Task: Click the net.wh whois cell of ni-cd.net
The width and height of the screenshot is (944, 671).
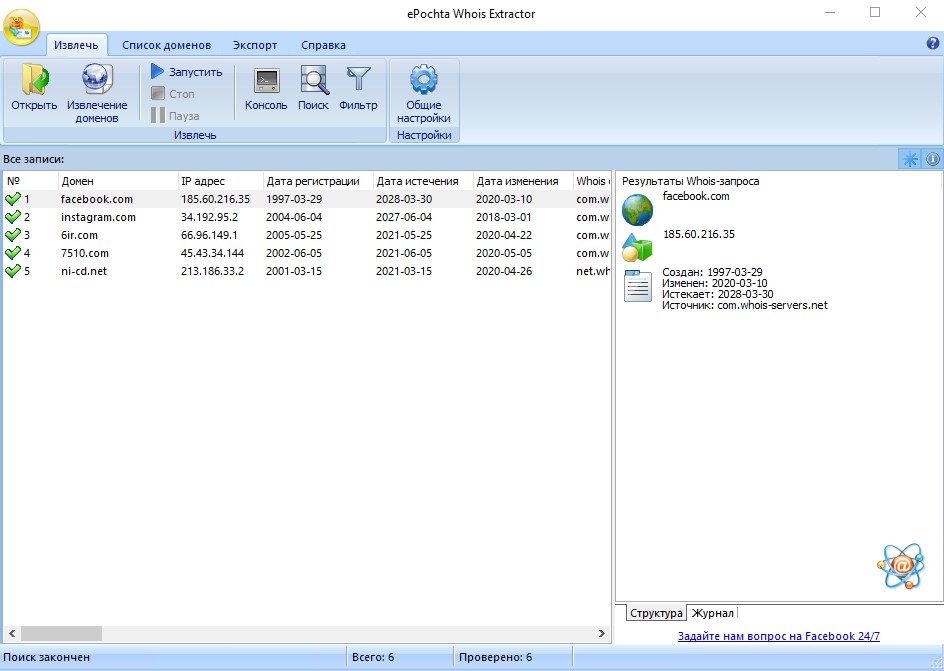Action: [592, 271]
